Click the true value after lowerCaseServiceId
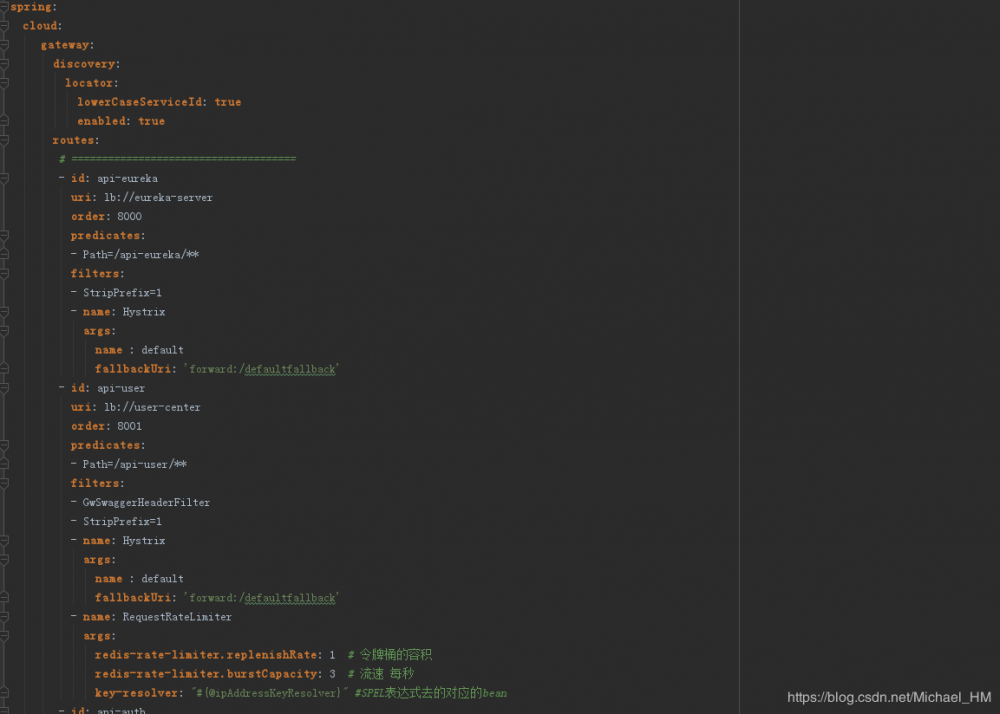This screenshot has height=714, width=1000. point(228,102)
